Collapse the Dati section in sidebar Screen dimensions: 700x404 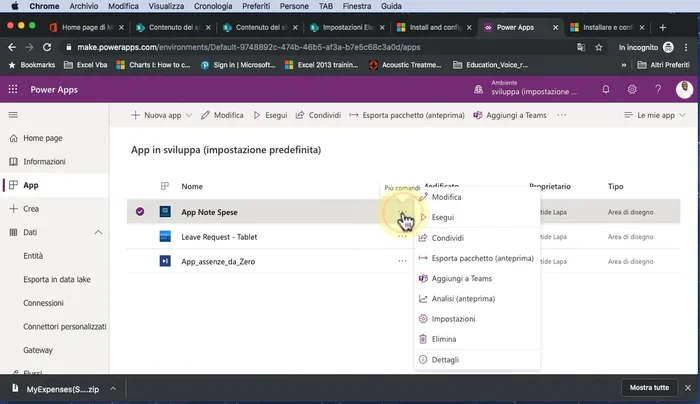pyautogui.click(x=98, y=232)
